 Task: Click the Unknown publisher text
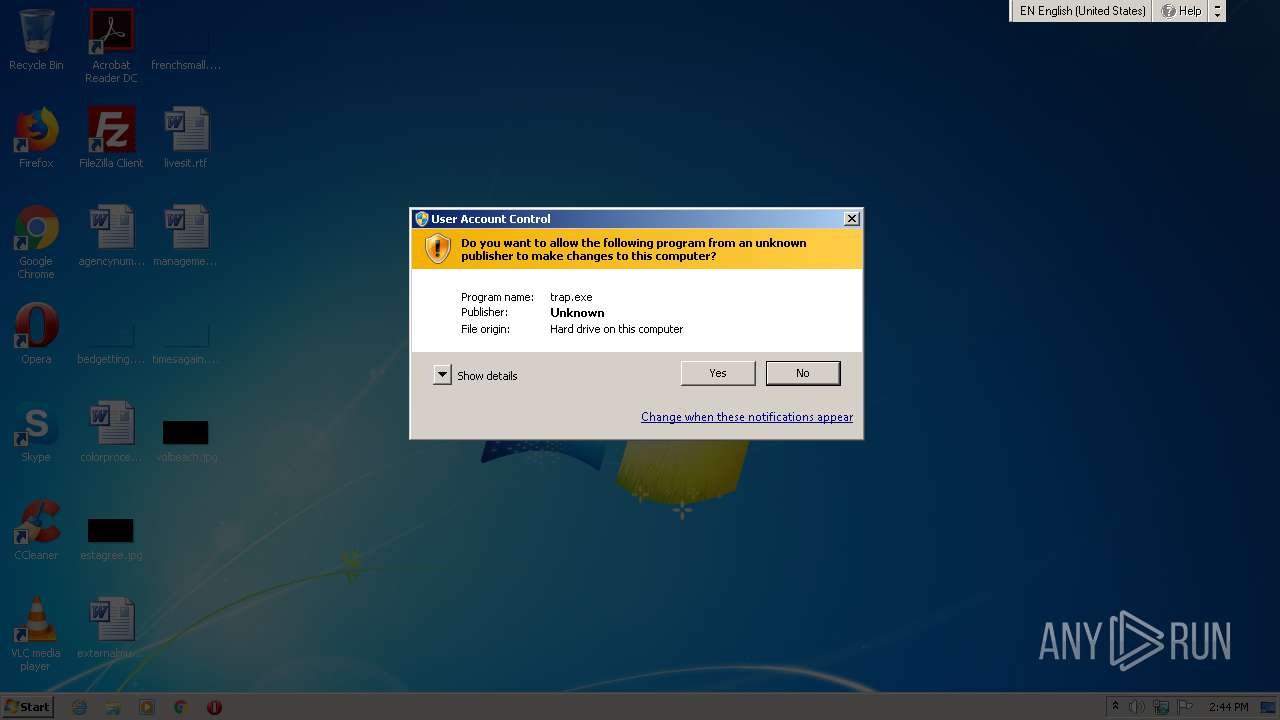tap(577, 313)
